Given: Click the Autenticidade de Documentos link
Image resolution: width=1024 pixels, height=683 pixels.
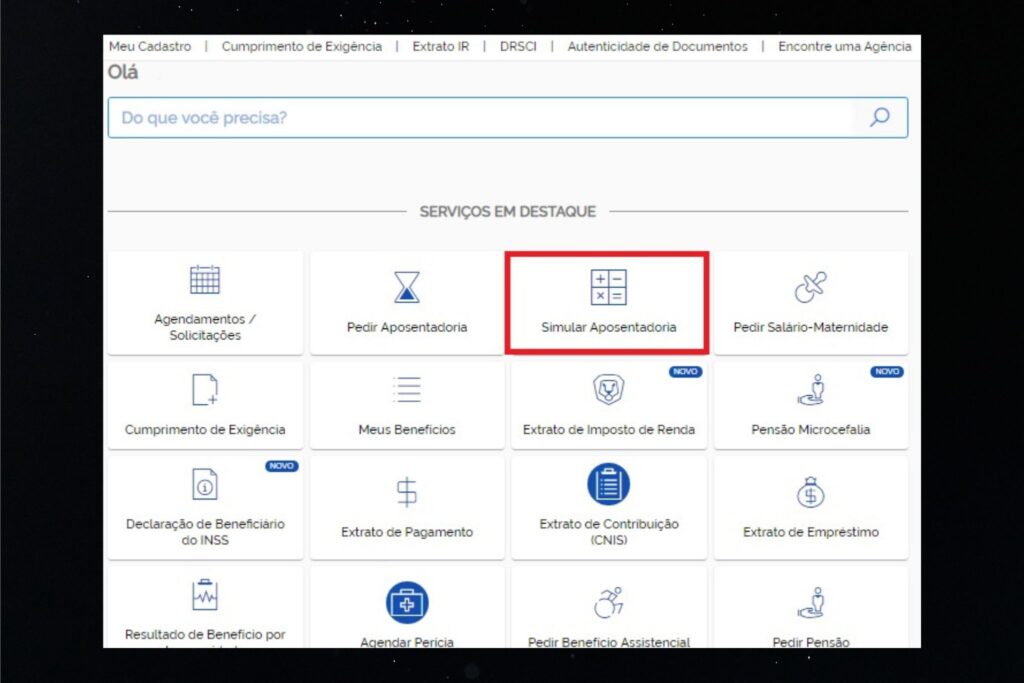Looking at the screenshot, I should pos(656,46).
